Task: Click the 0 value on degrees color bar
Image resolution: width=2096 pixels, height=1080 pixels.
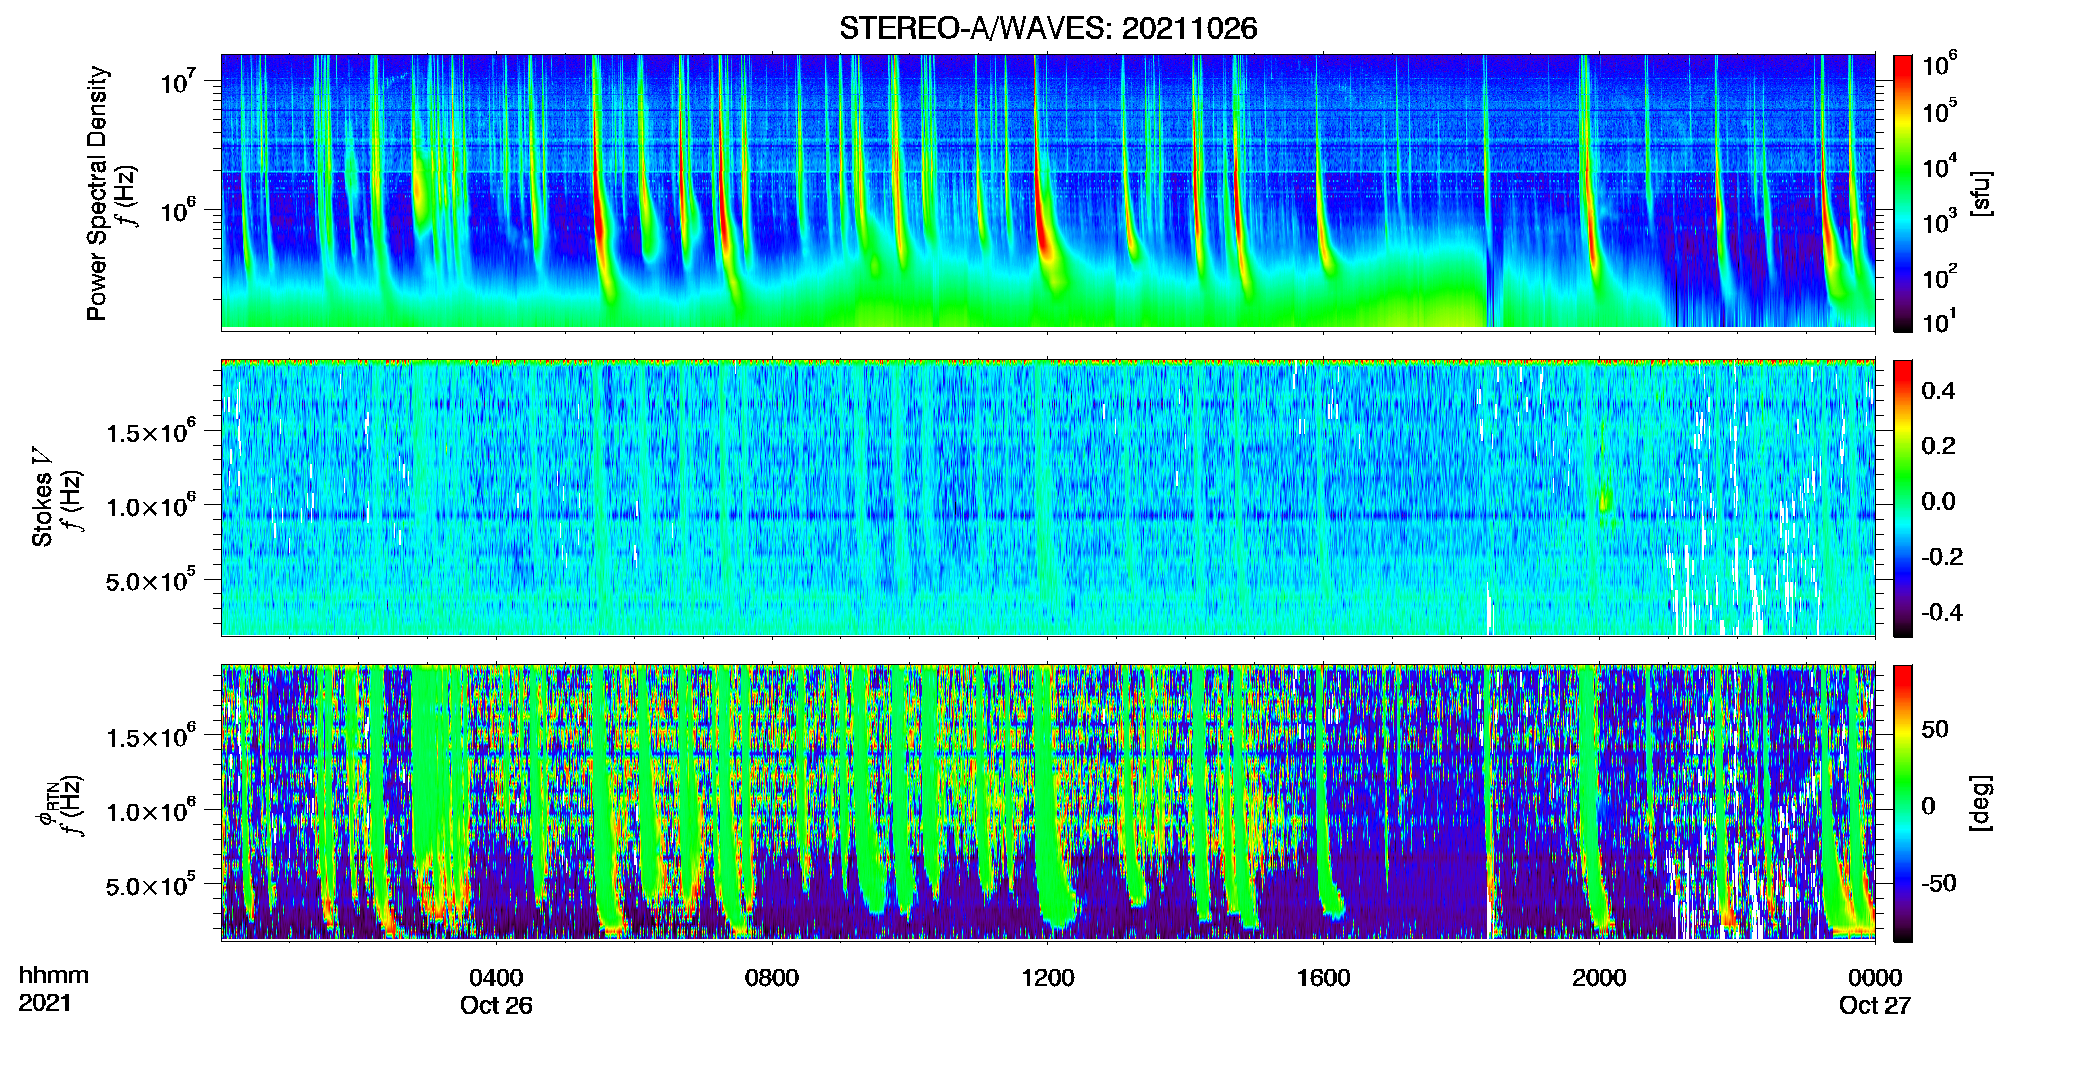Action: 1928,806
